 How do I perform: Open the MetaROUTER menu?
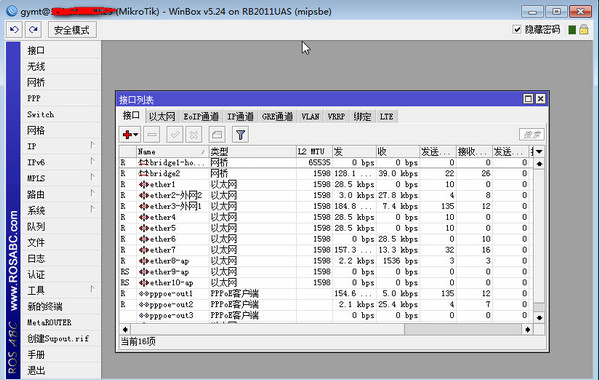point(61,323)
